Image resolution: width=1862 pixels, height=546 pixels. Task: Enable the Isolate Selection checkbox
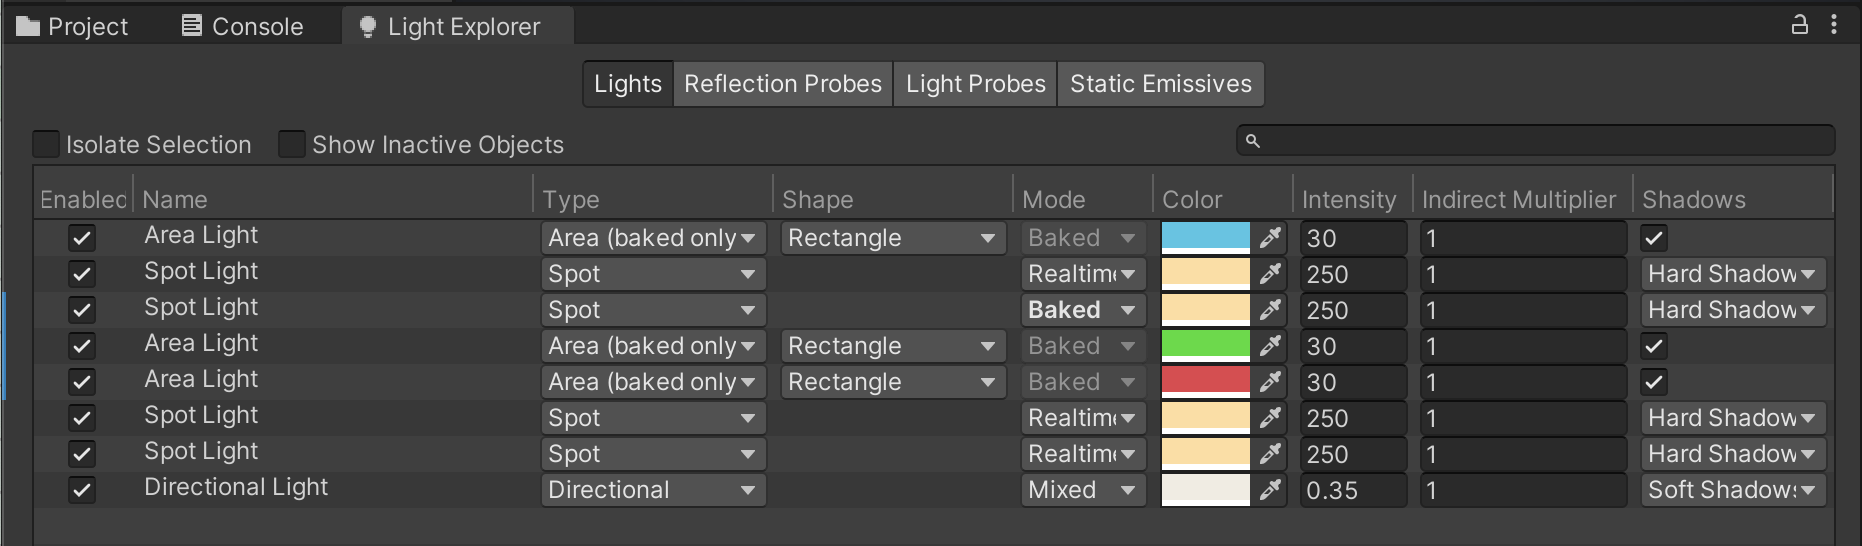[46, 145]
